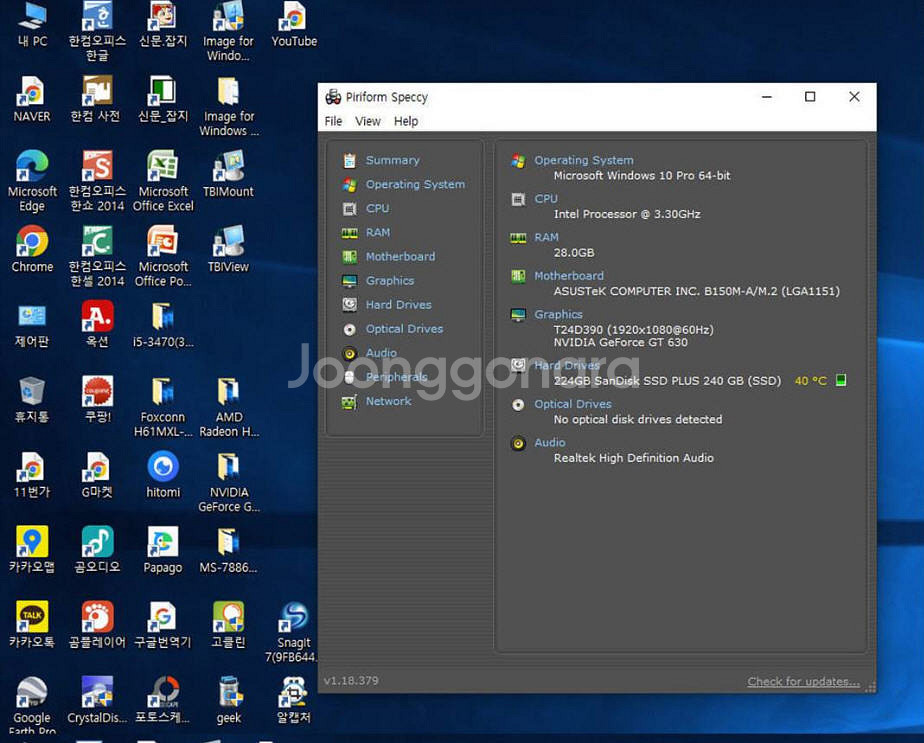Viewport: 924px width, 743px height.
Task: Select the AMD Radeon folder icon
Action: tap(229, 407)
